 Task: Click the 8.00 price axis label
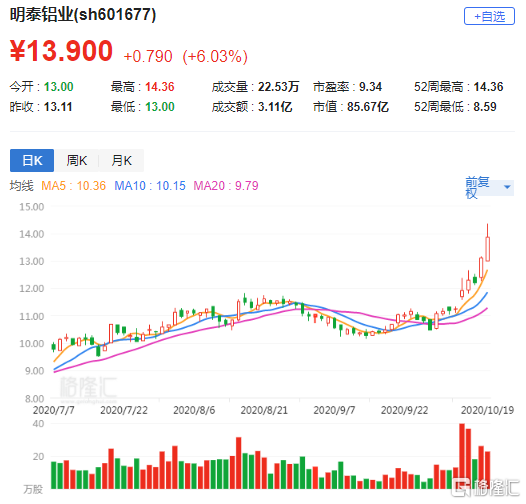tap(34, 399)
